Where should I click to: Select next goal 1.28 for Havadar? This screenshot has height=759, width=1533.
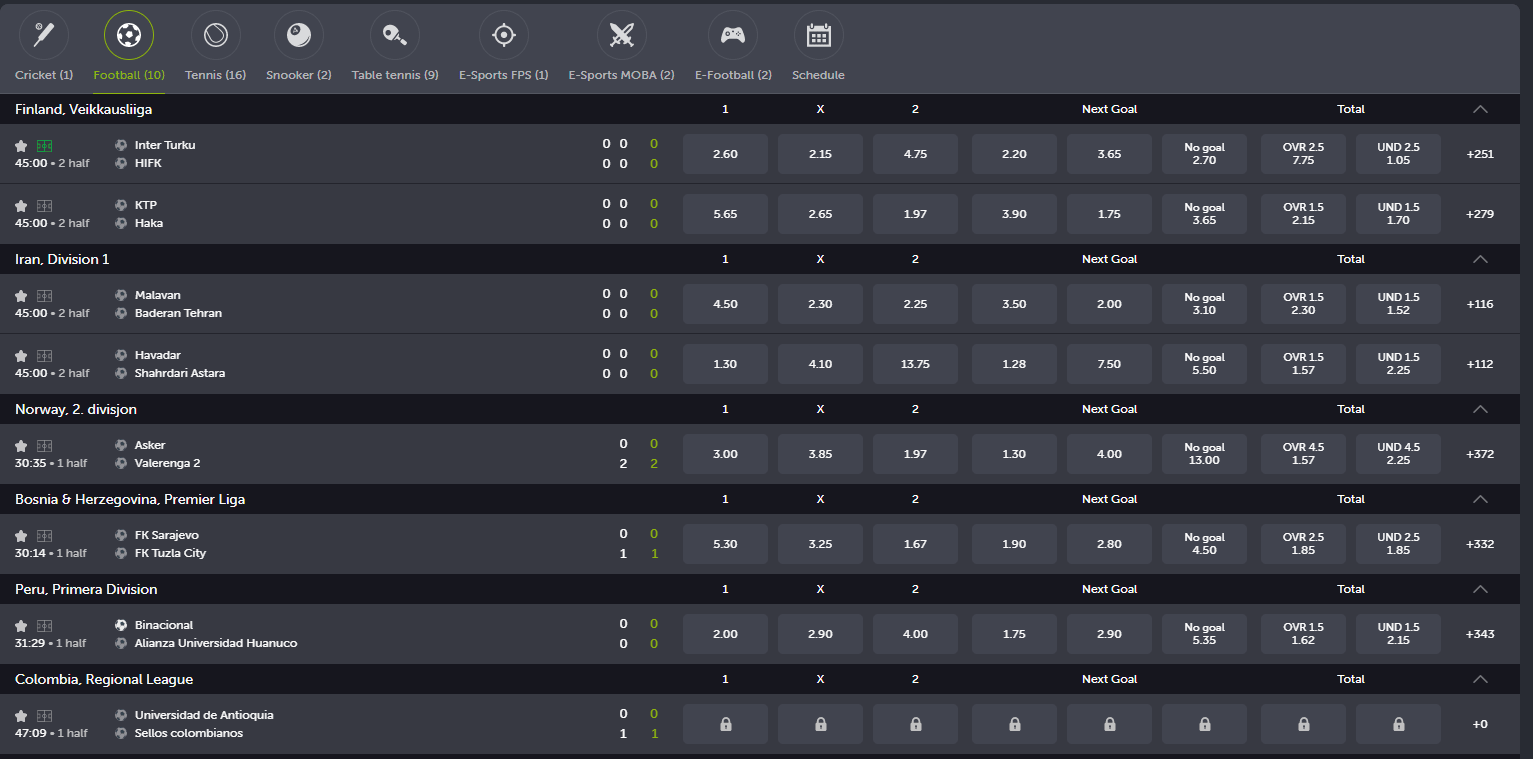1014,364
